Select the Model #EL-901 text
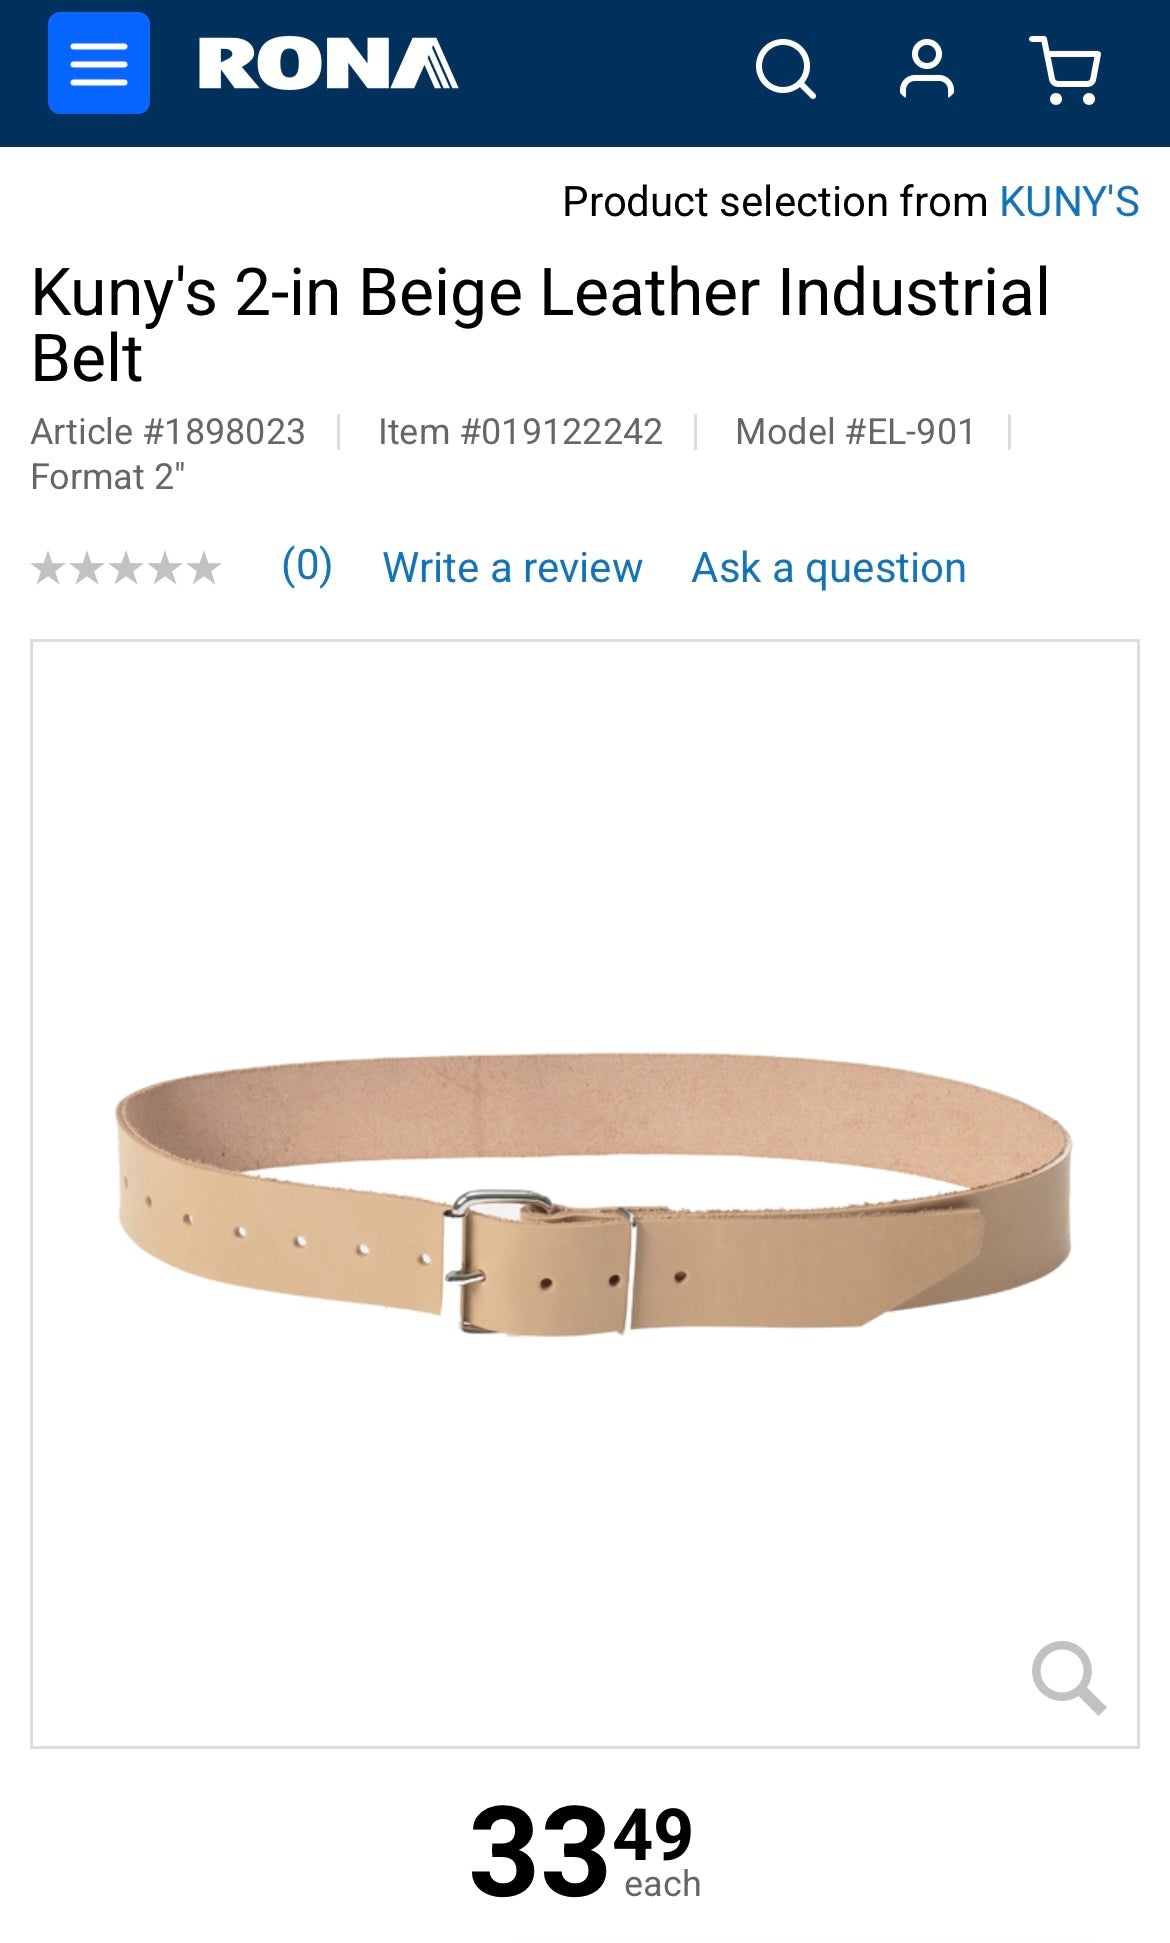1170x1943 pixels. pos(855,432)
